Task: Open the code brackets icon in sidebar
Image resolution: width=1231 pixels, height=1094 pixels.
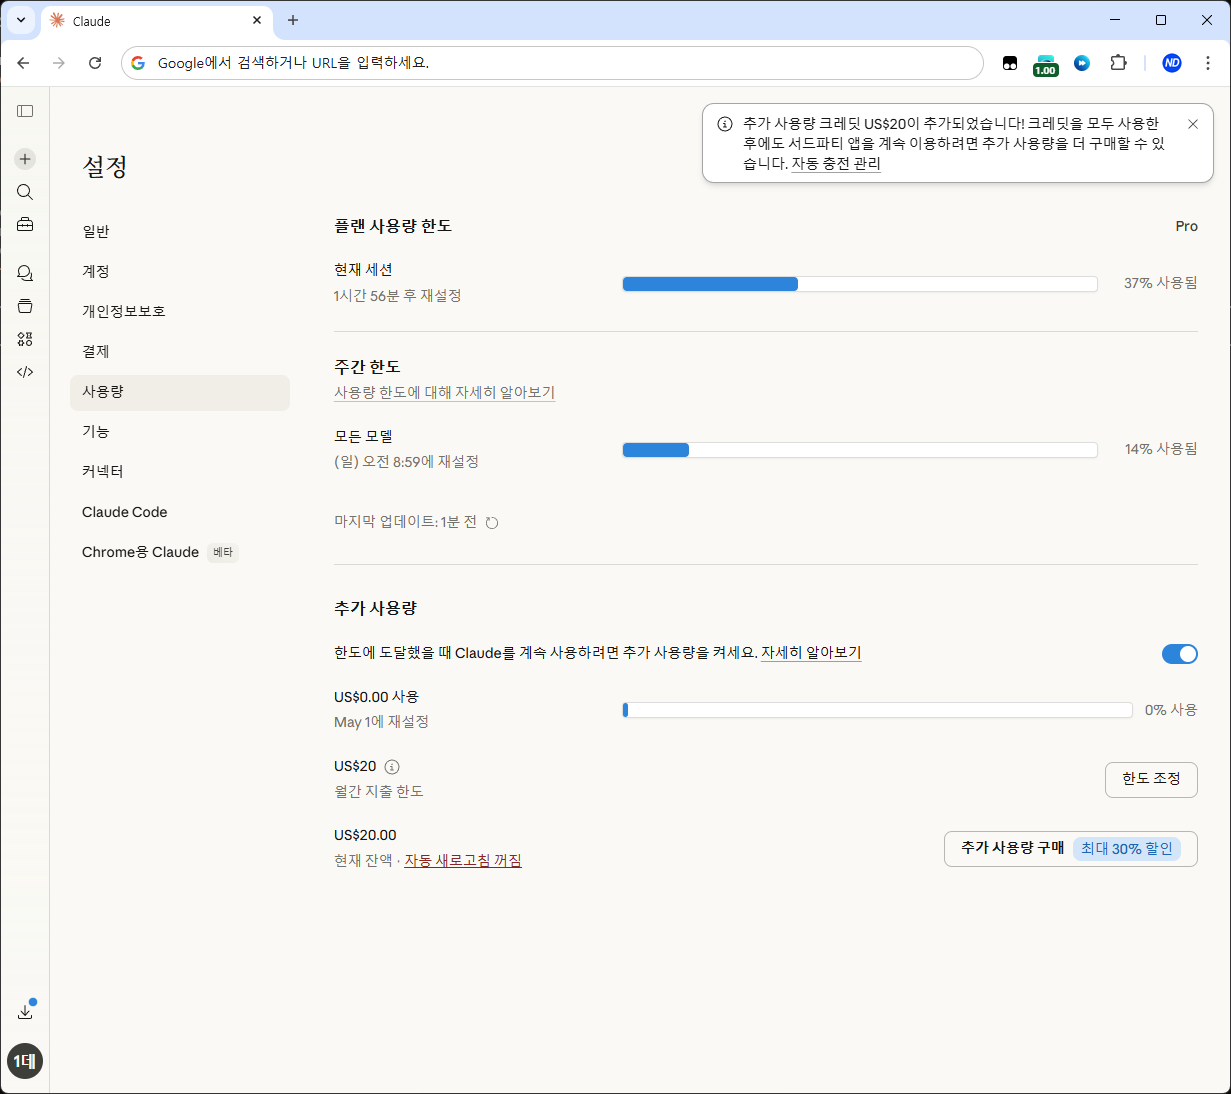Action: [x=25, y=372]
